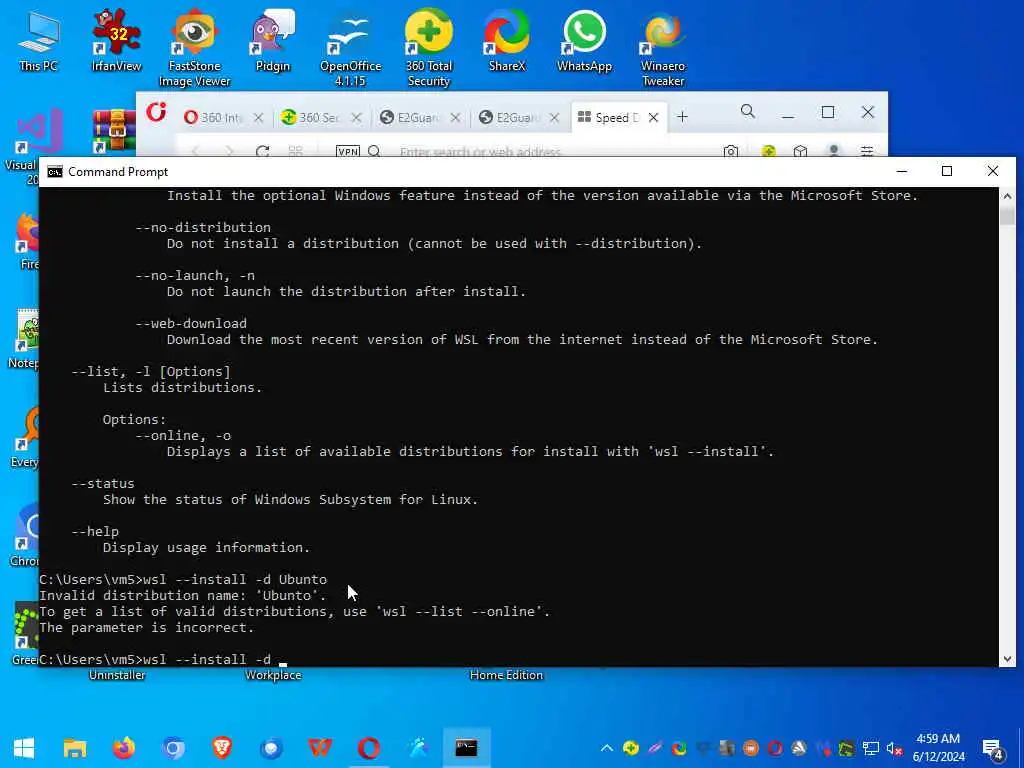Open the muted volume tray icon
Viewport: 1024px width, 768px height.
tap(895, 748)
